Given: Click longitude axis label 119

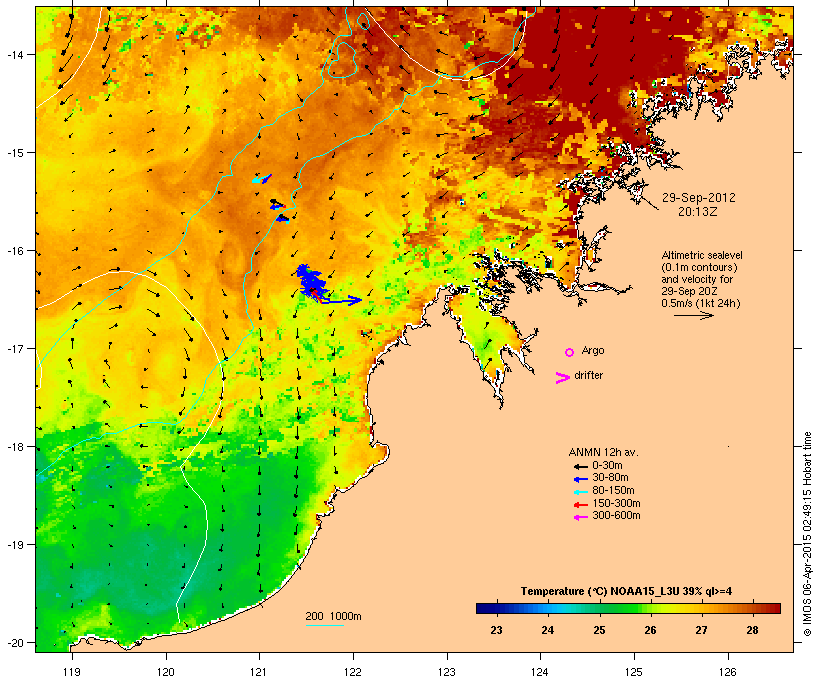Looking at the screenshot, I should point(72,672).
